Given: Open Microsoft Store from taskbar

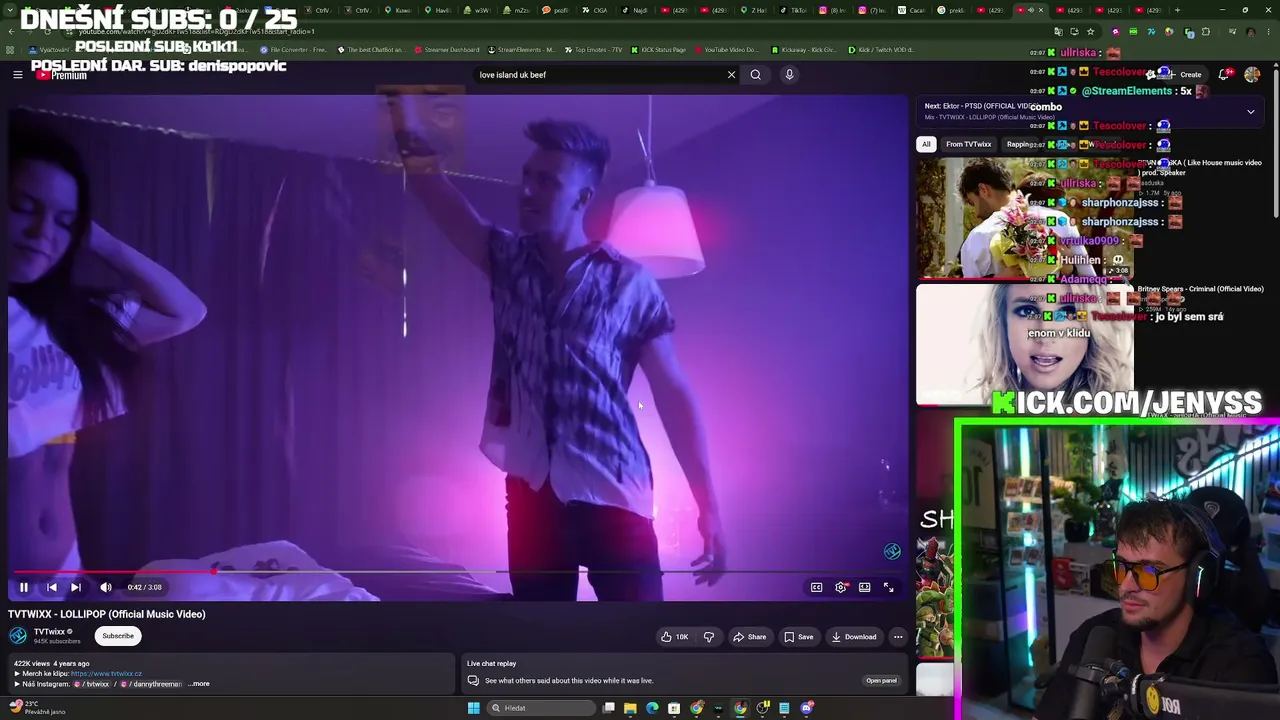Looking at the screenshot, I should 674,708.
